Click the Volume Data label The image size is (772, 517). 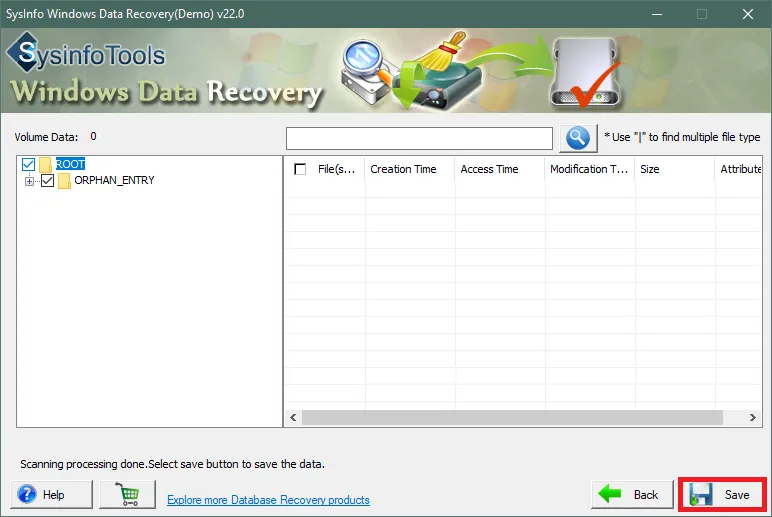point(46,137)
